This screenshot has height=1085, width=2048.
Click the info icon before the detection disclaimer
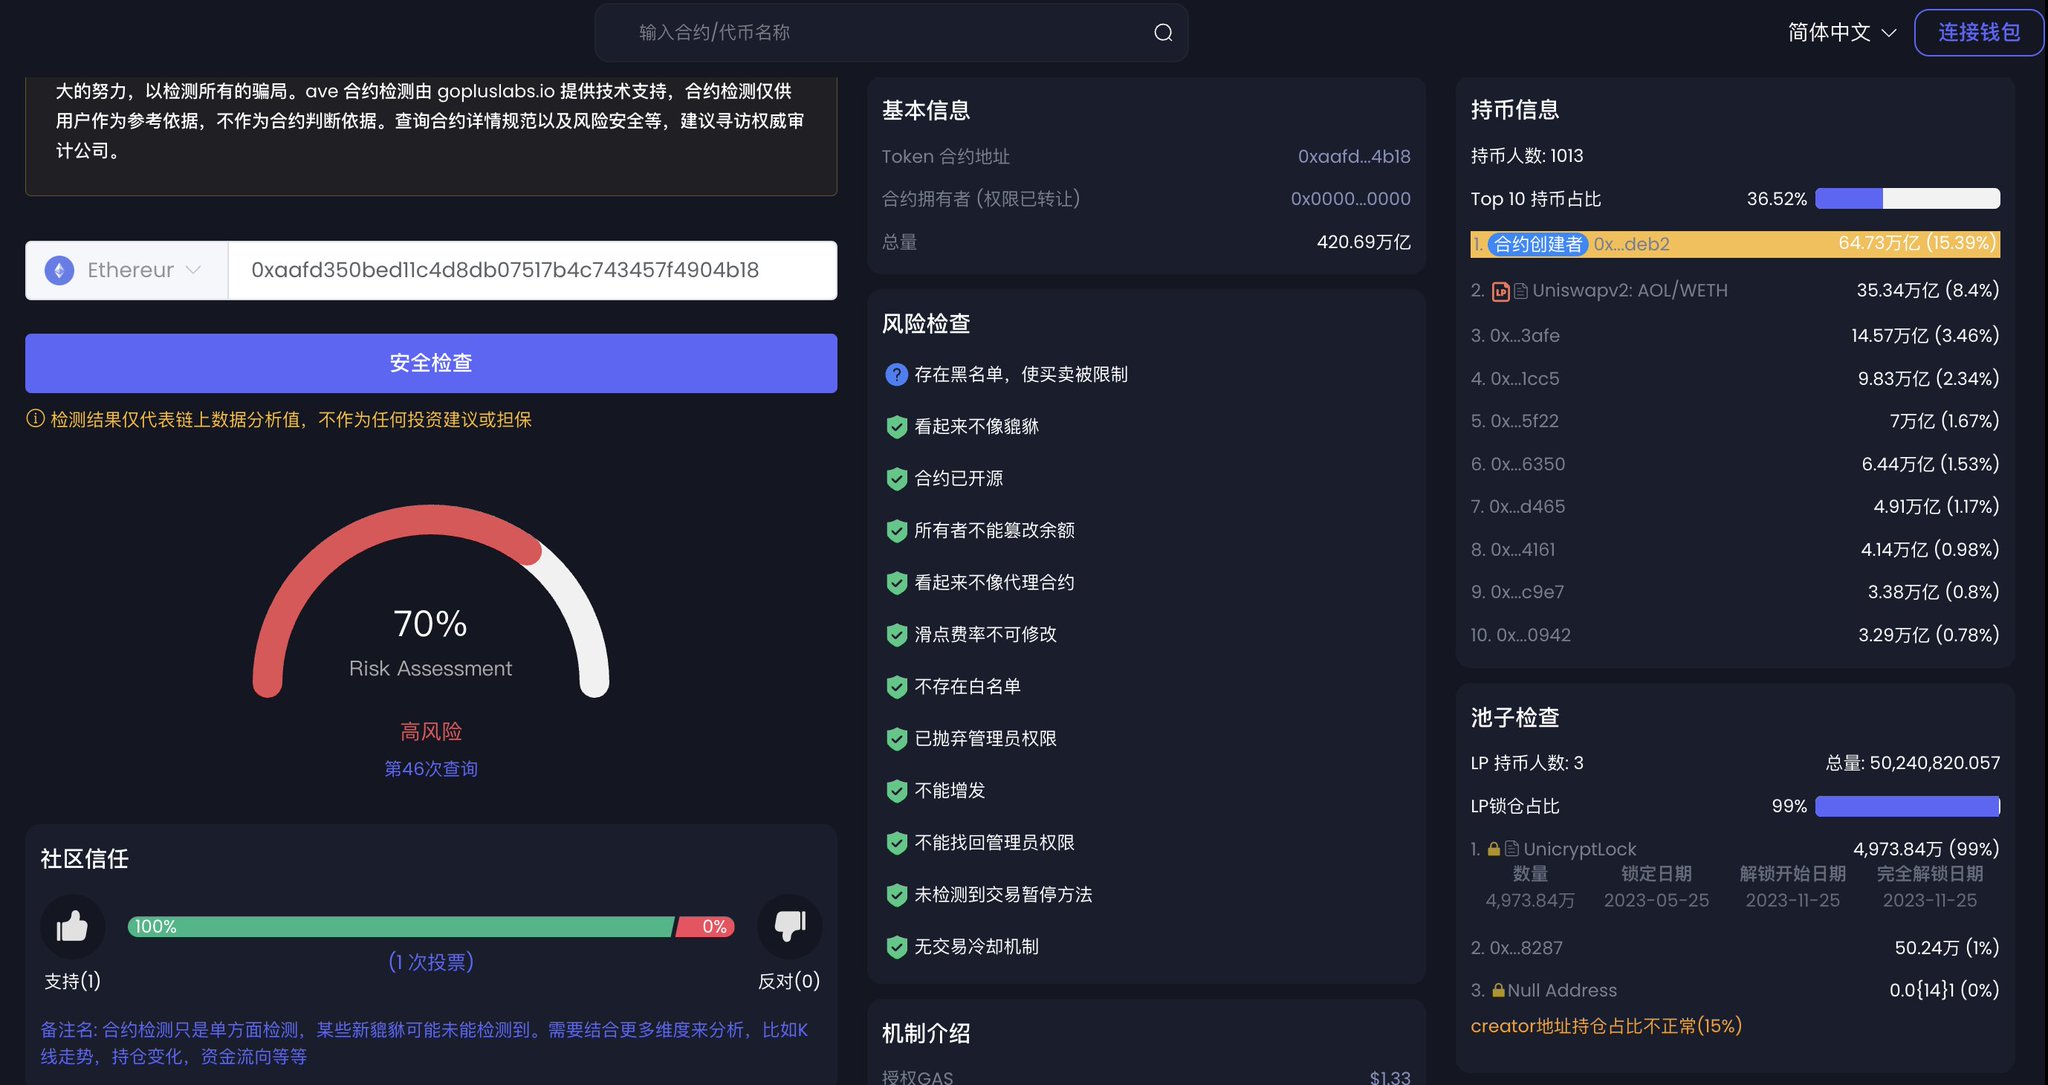click(37, 419)
